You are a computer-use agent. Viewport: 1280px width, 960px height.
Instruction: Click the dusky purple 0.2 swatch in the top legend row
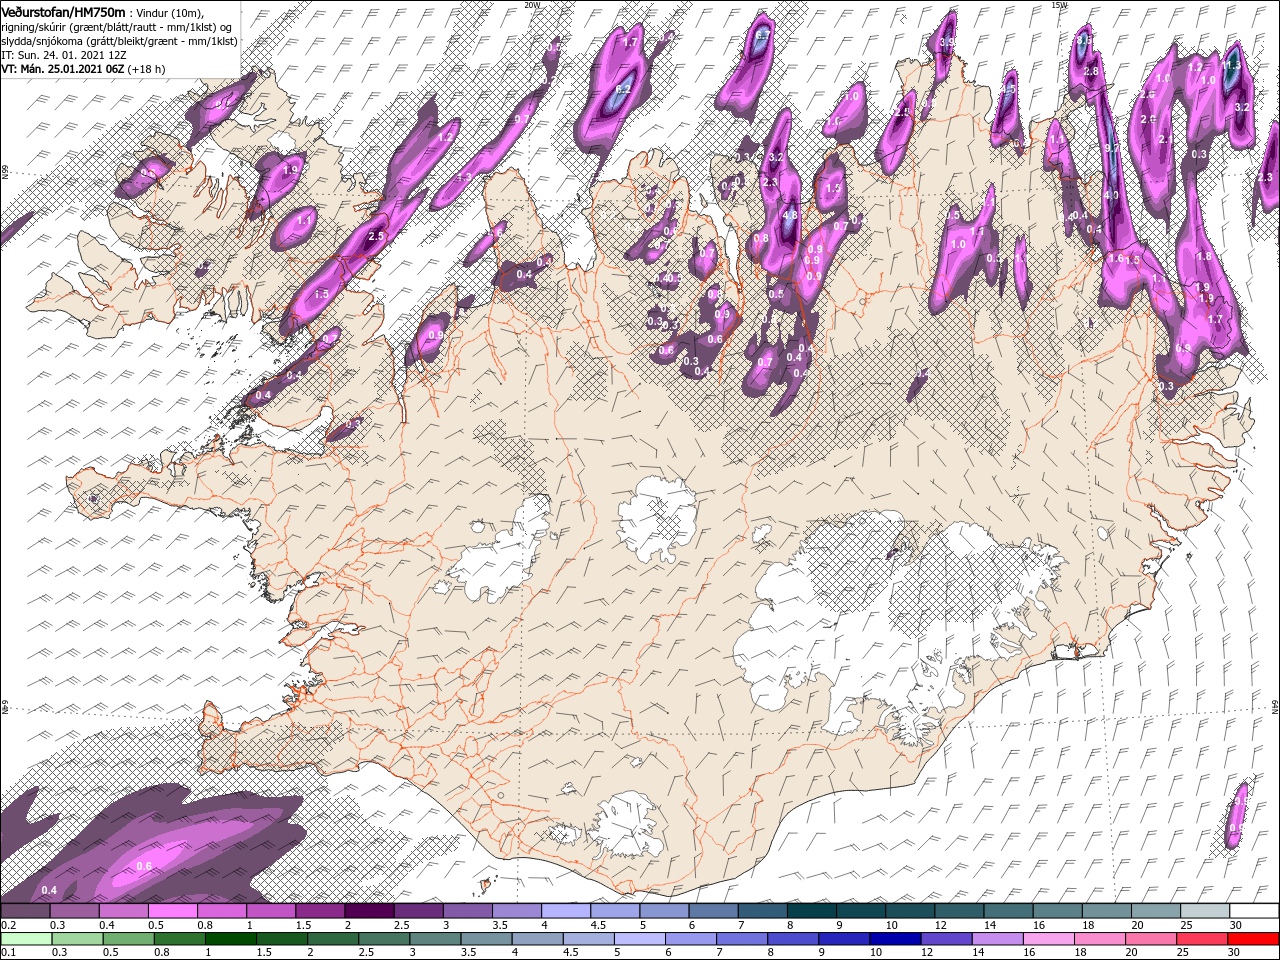click(26, 910)
